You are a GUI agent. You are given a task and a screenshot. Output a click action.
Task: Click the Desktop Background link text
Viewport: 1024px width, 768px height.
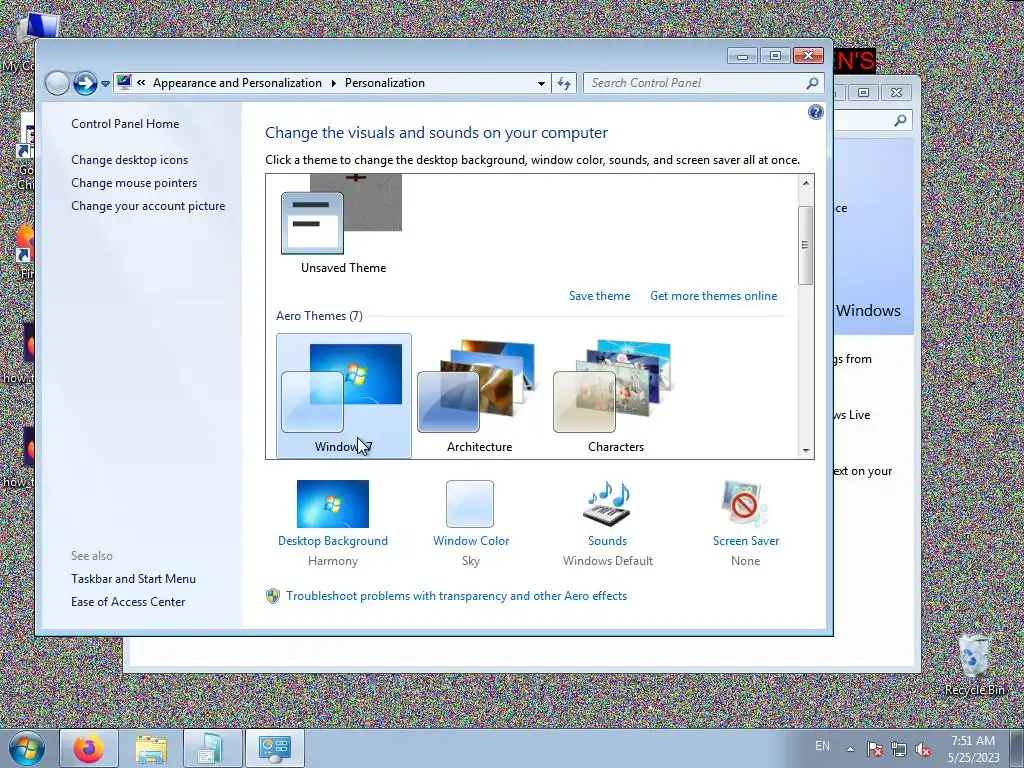[x=333, y=541]
